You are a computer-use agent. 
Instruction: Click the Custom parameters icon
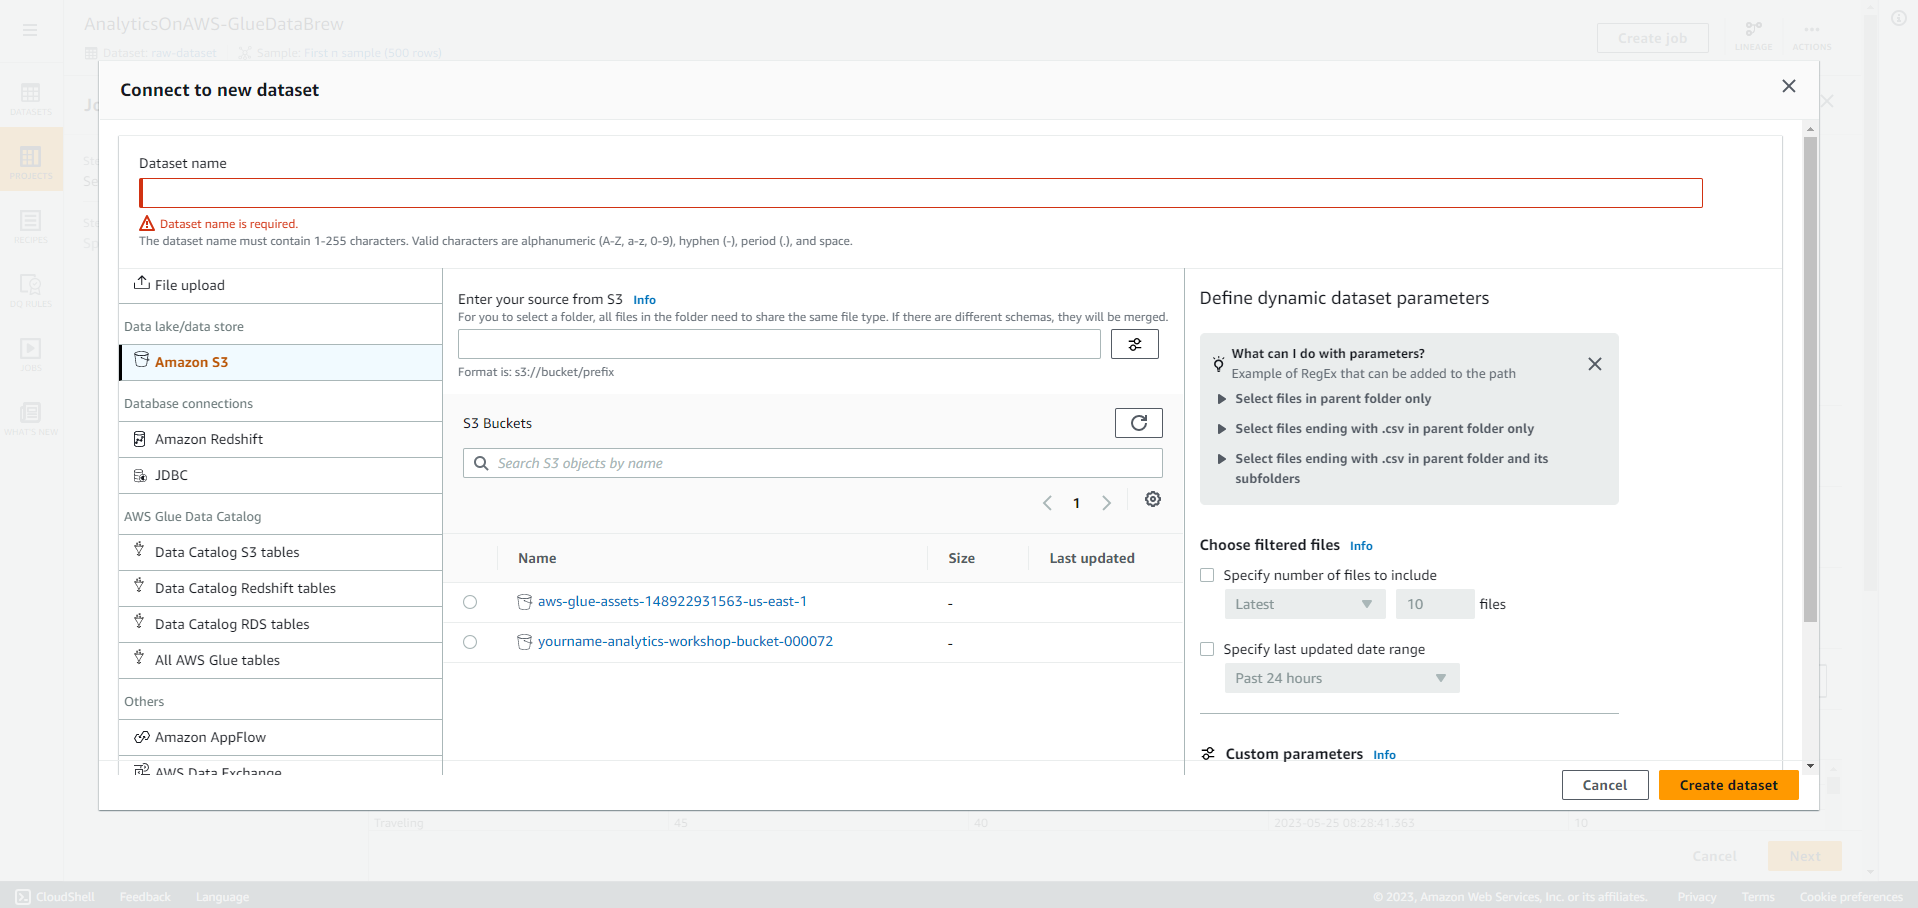(1208, 754)
